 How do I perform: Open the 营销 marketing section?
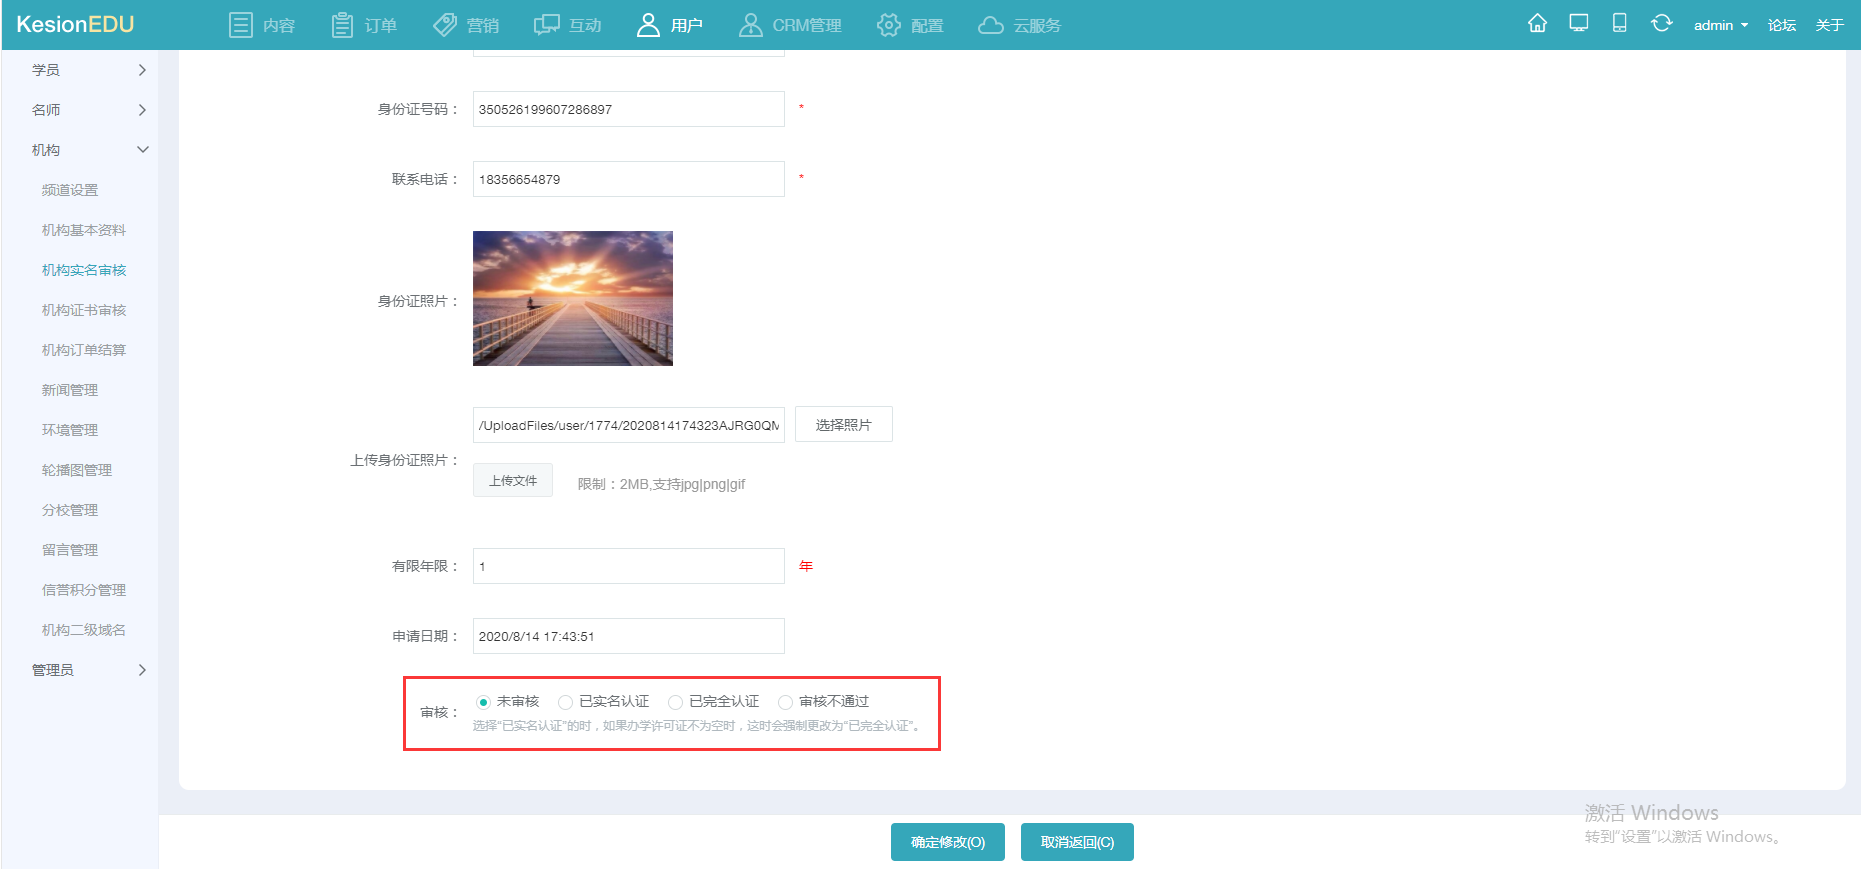point(466,25)
